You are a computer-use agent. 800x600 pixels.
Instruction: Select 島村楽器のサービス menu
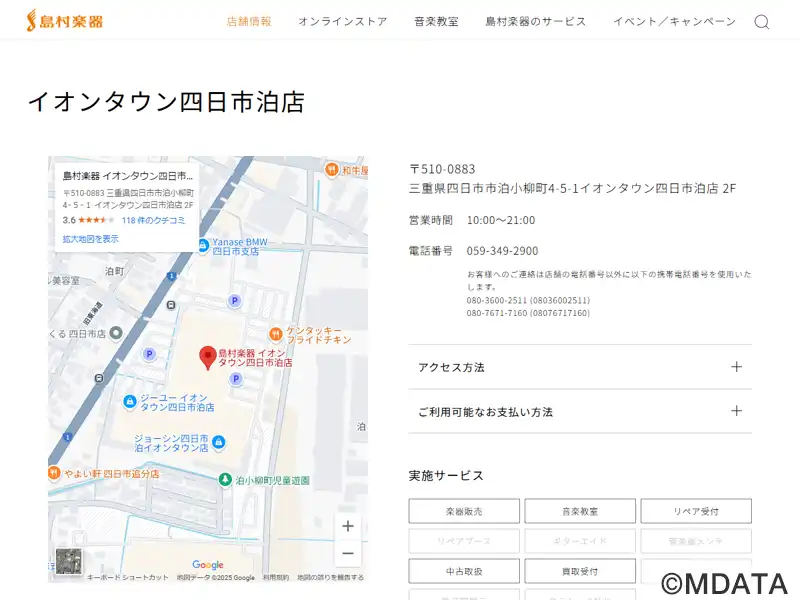point(536,21)
